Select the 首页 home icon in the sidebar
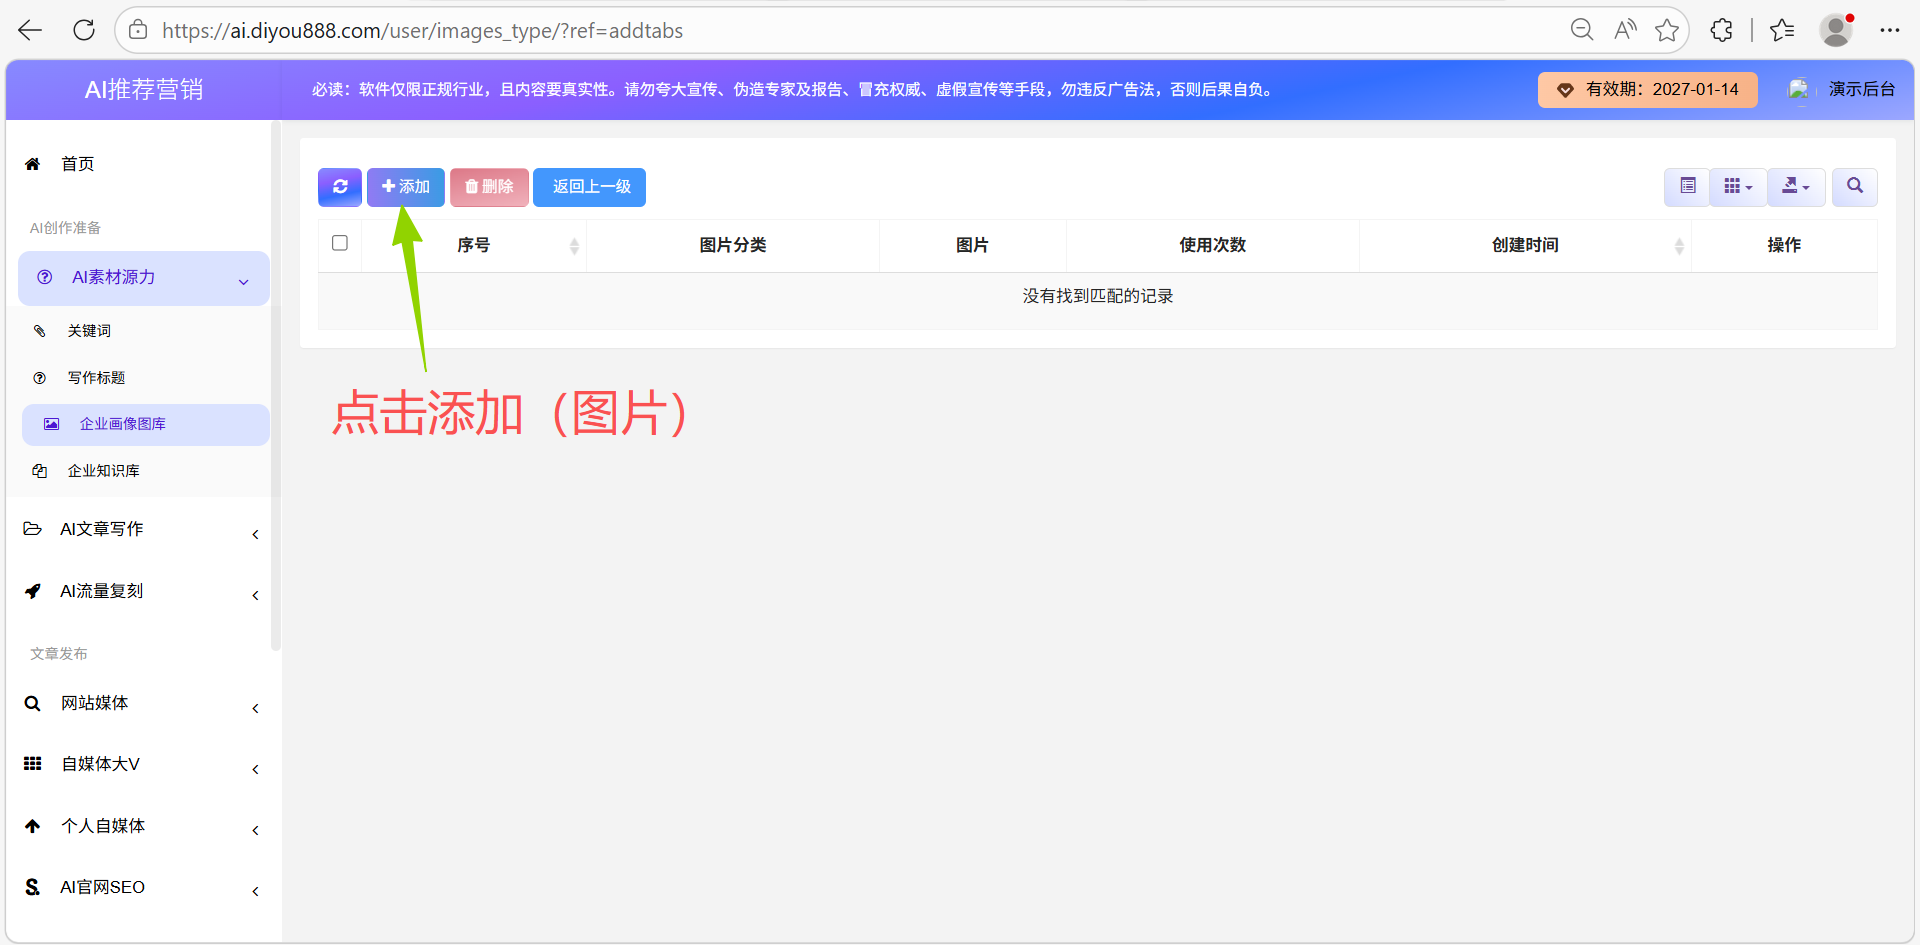 pos(32,163)
